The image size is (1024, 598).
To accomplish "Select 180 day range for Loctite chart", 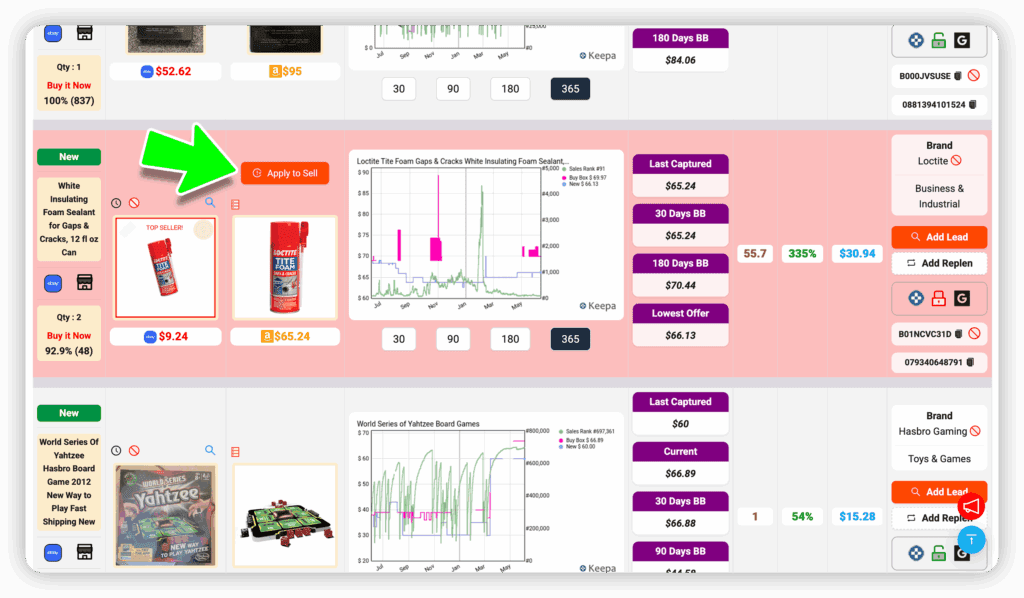I will pos(510,339).
